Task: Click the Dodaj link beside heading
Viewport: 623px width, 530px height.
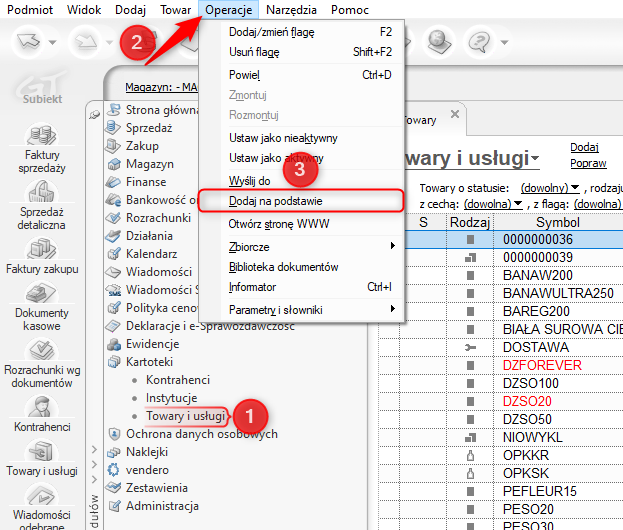Action: point(584,147)
